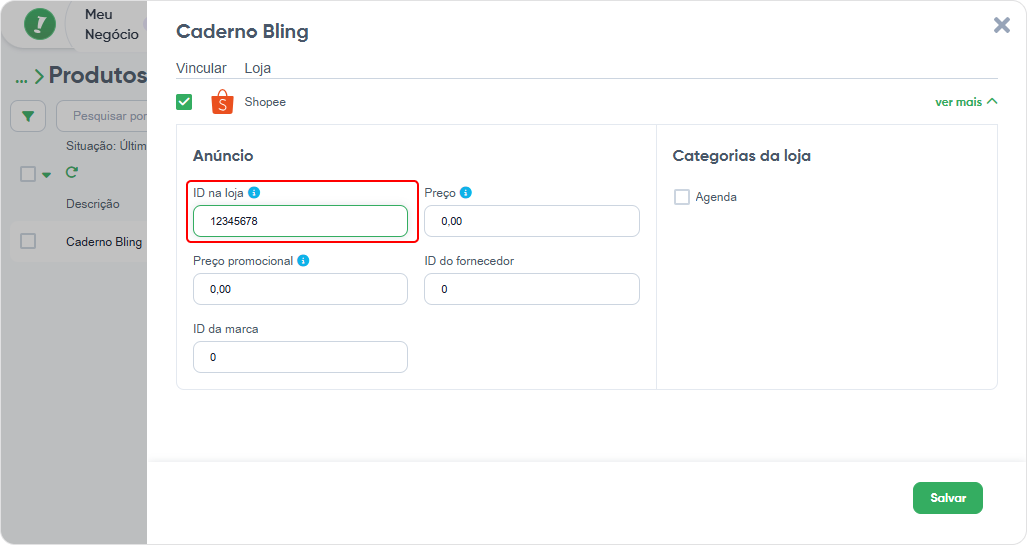The width and height of the screenshot is (1027, 545).
Task: Expand the breadcrumb ellipsis before Produtos
Action: pos(22,79)
